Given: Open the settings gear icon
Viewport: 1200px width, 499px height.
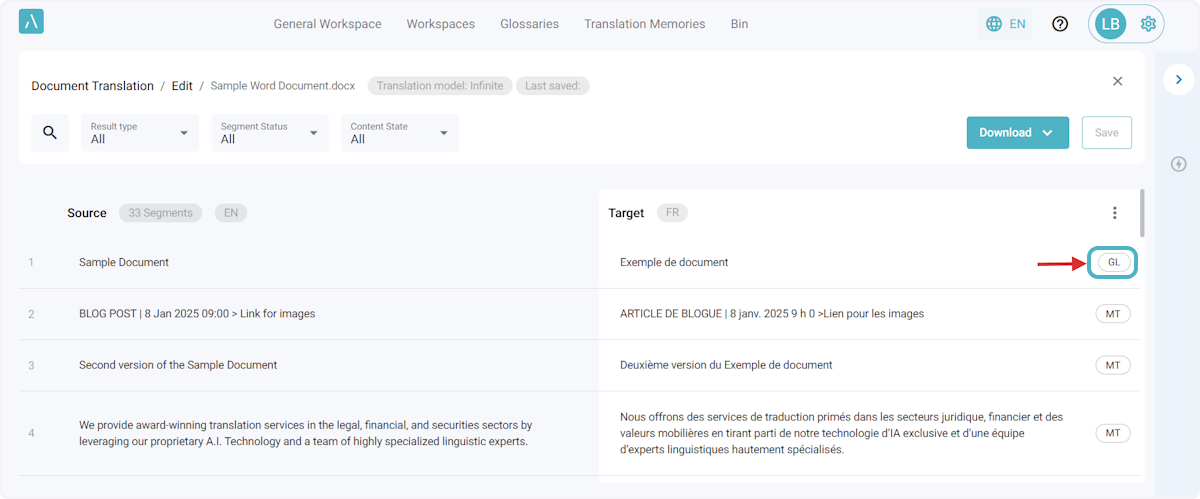Looking at the screenshot, I should pyautogui.click(x=1148, y=24).
